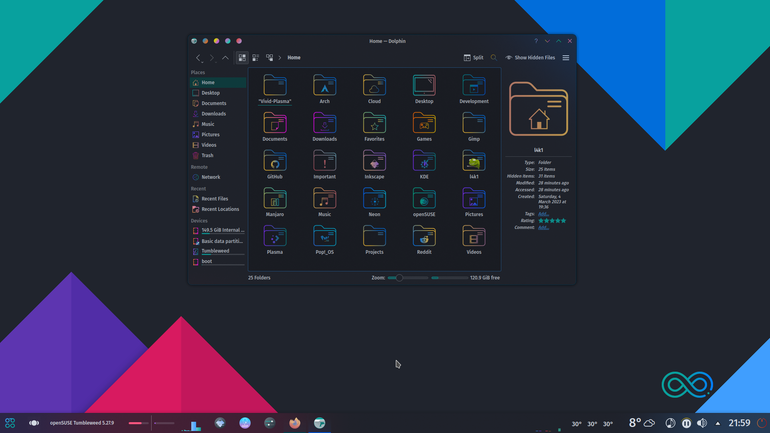Open Desktop in Places sidebar

(x=218, y=93)
